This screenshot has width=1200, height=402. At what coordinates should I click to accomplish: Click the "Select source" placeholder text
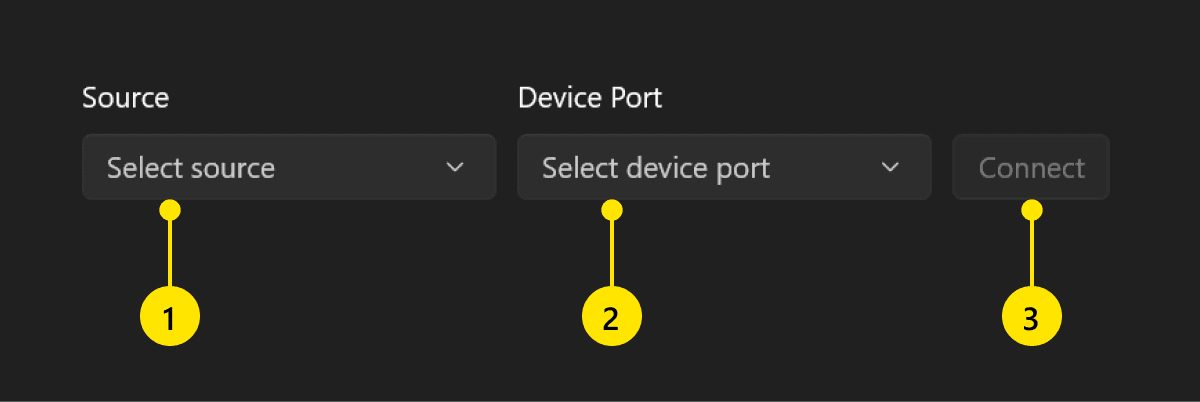(191, 168)
